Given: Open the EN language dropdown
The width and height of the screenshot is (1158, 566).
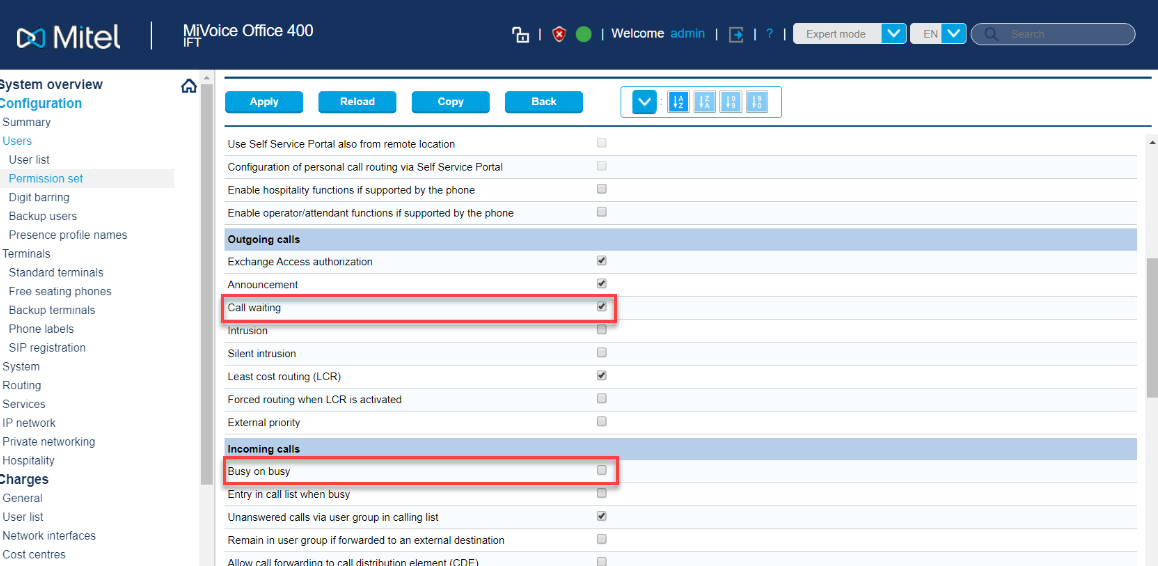Looking at the screenshot, I should click(x=954, y=34).
